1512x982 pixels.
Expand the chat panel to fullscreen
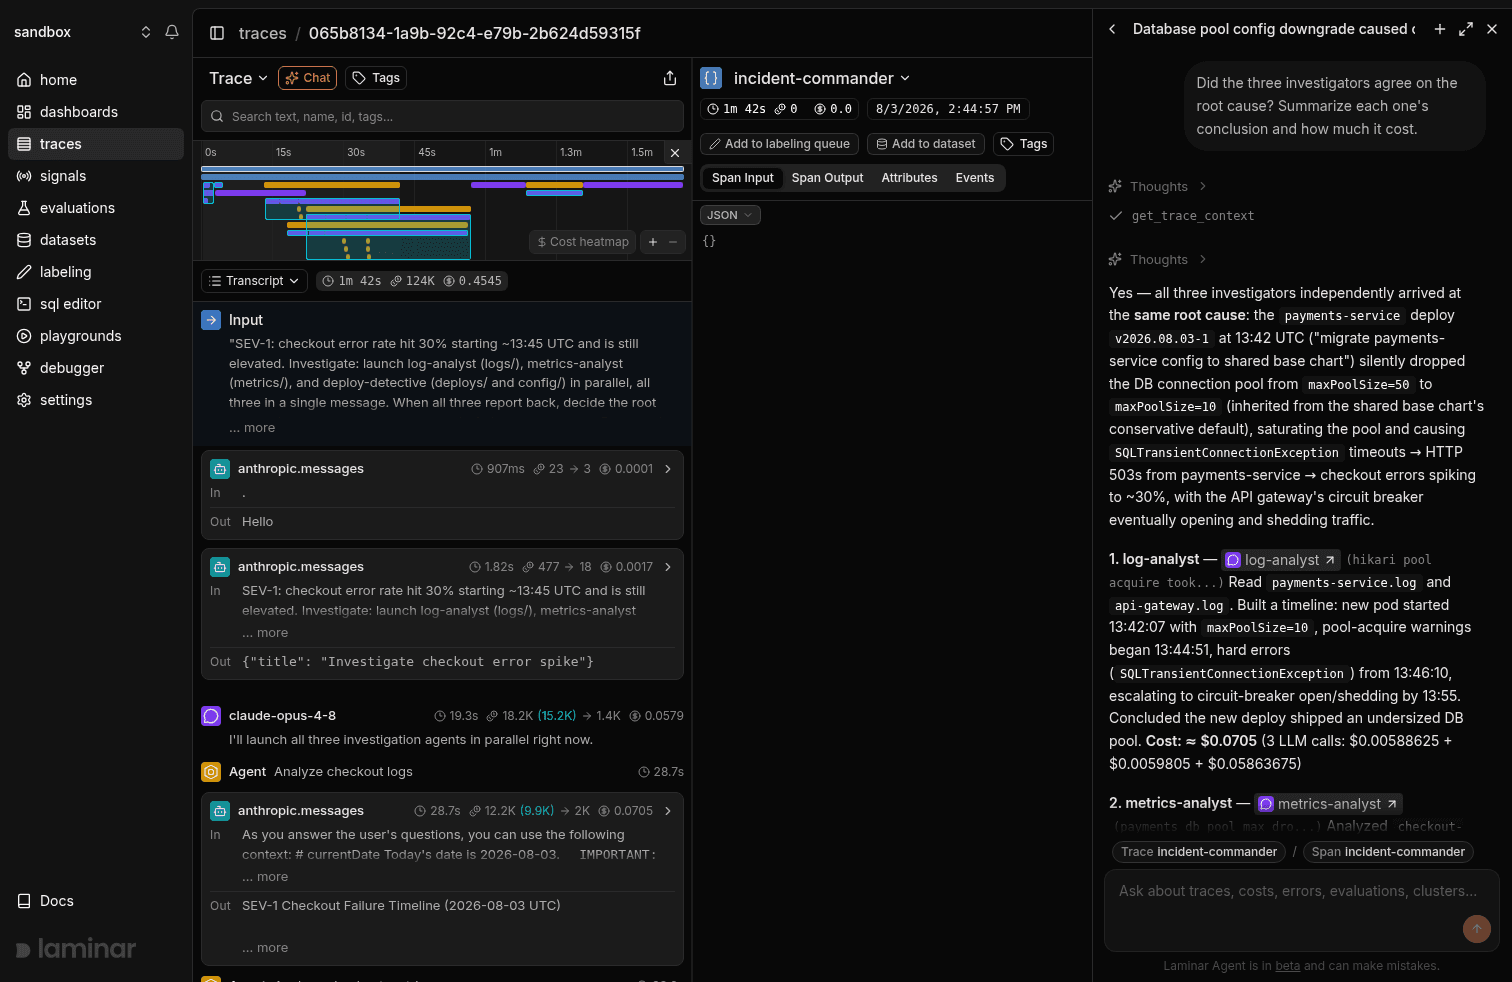click(x=1466, y=29)
